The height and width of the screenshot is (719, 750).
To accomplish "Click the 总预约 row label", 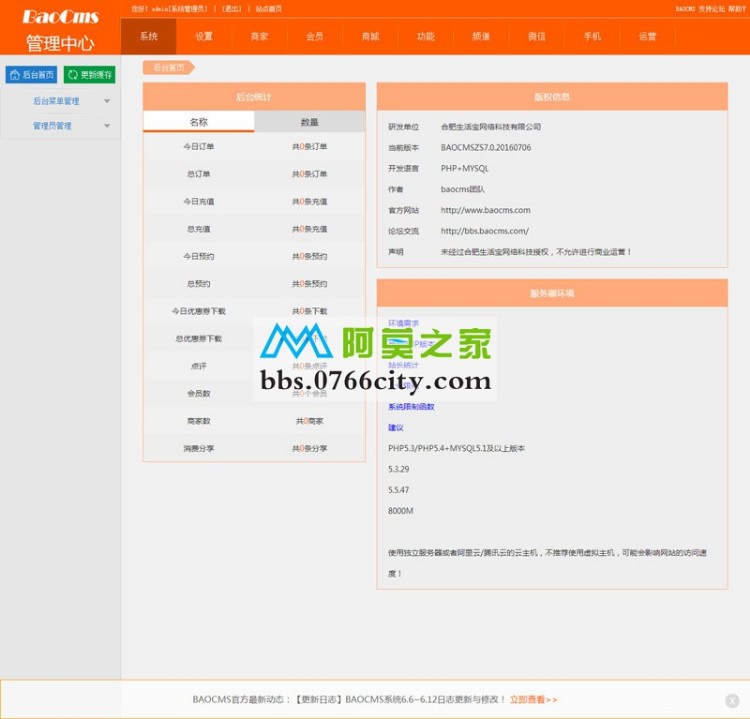I will [x=199, y=284].
